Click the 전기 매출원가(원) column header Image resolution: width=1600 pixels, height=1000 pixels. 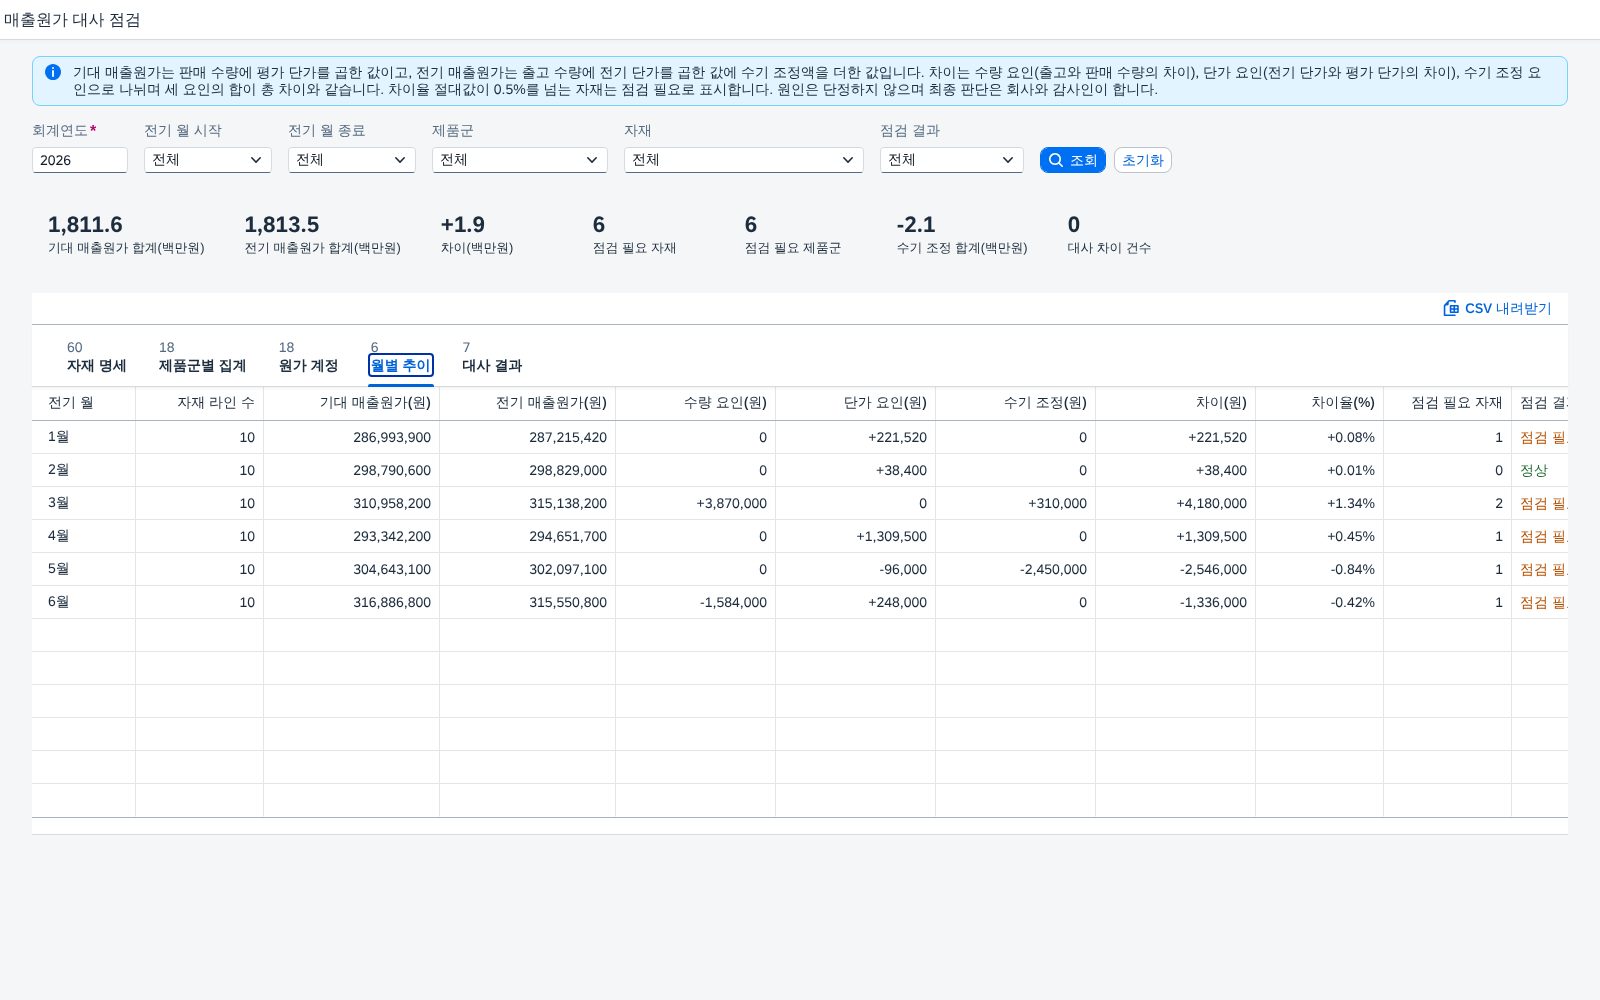pos(528,403)
